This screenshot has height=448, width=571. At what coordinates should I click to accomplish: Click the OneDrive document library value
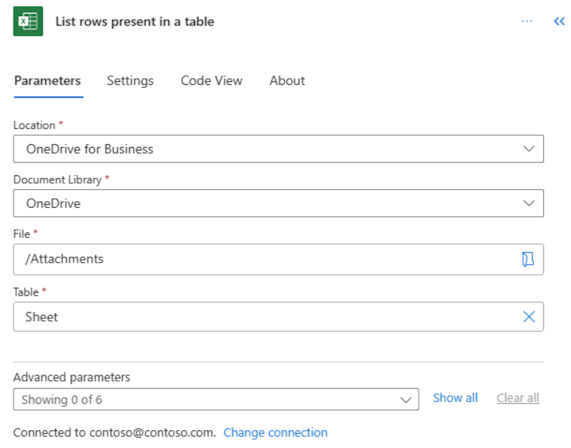(x=53, y=203)
